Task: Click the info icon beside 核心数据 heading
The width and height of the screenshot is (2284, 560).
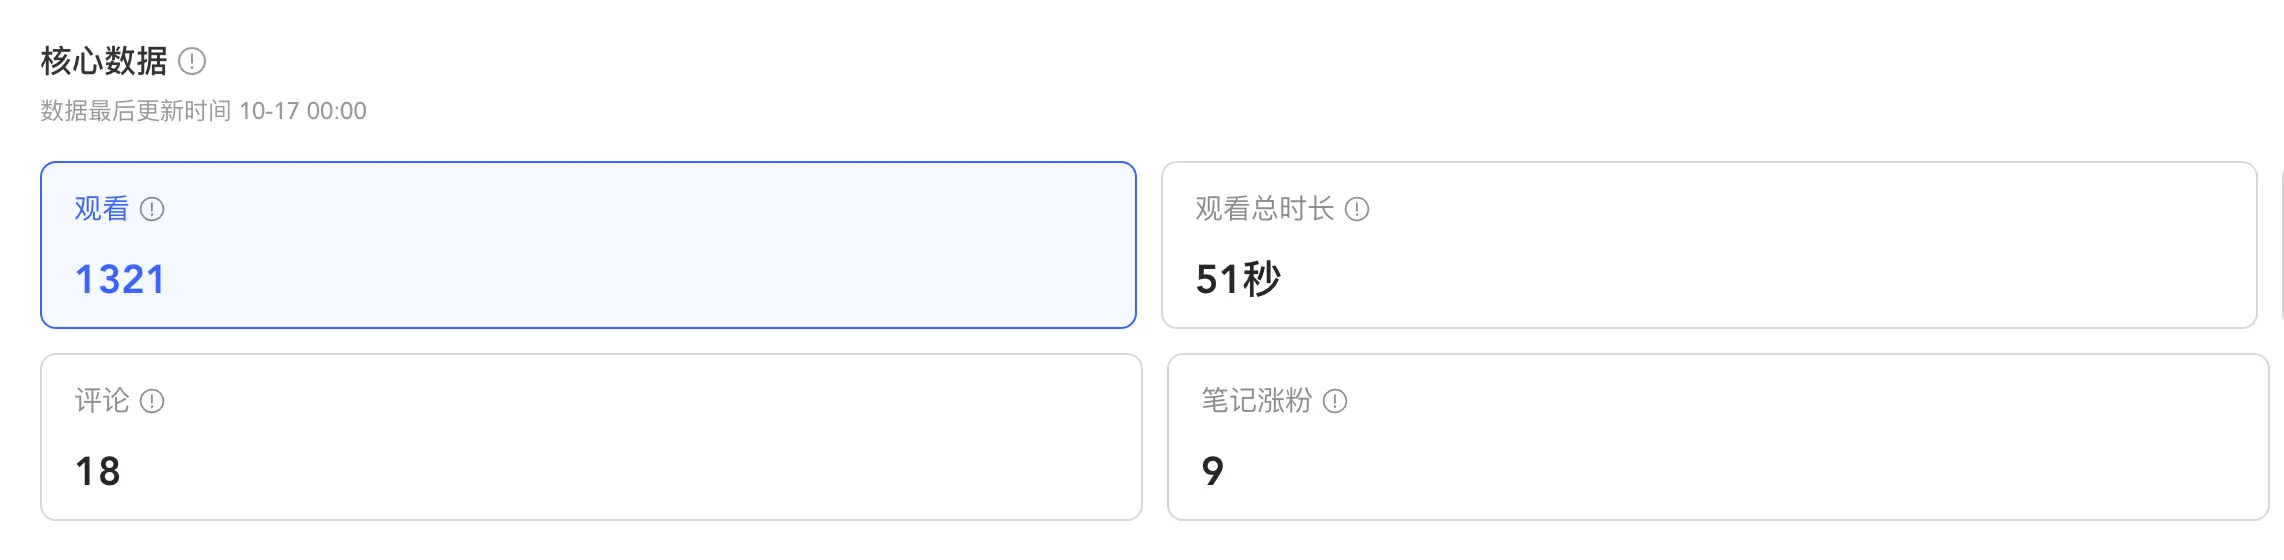Action: tap(192, 62)
